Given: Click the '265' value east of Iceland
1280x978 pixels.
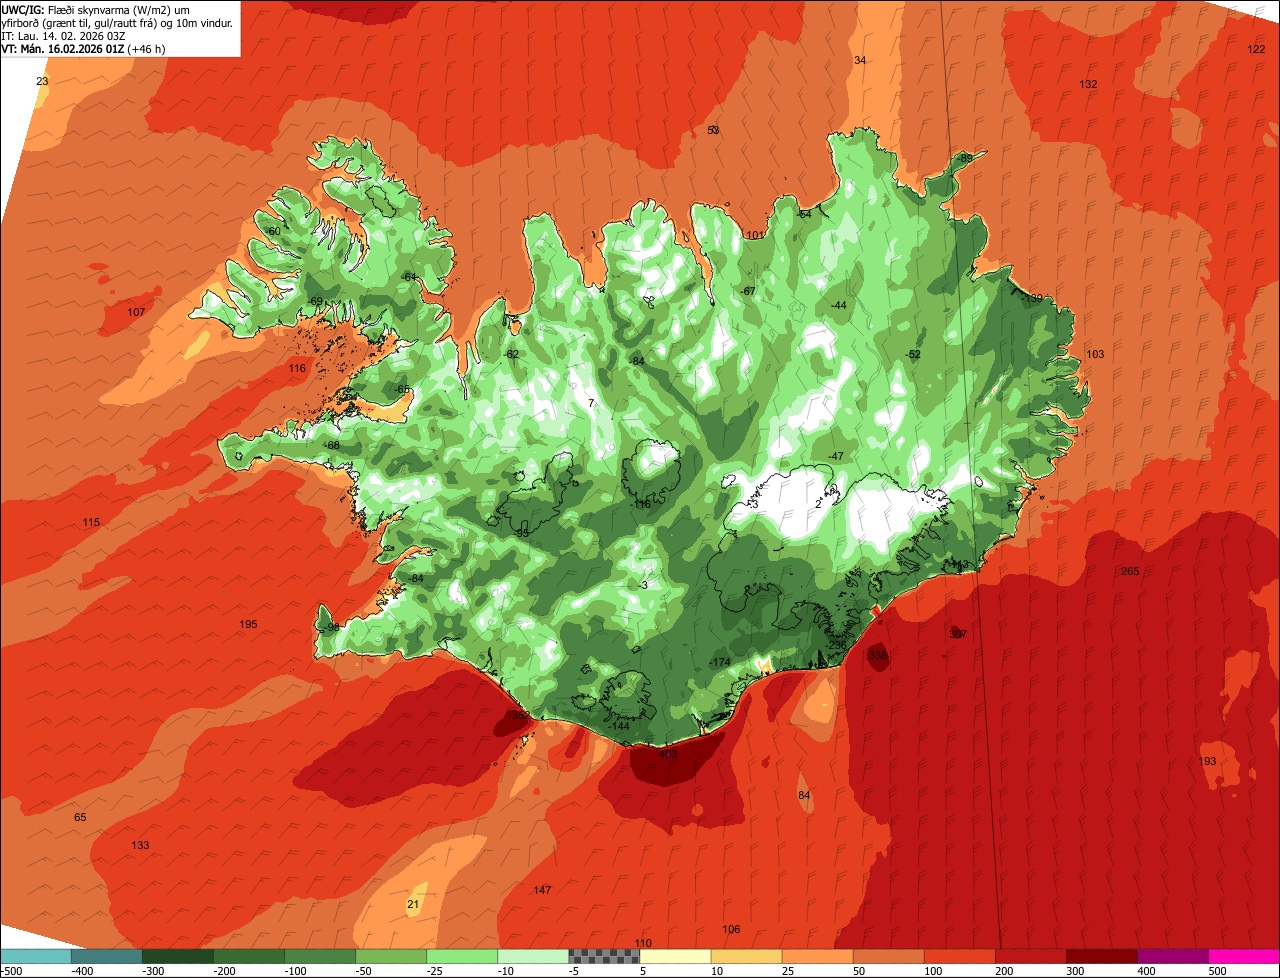Looking at the screenshot, I should [1130, 571].
